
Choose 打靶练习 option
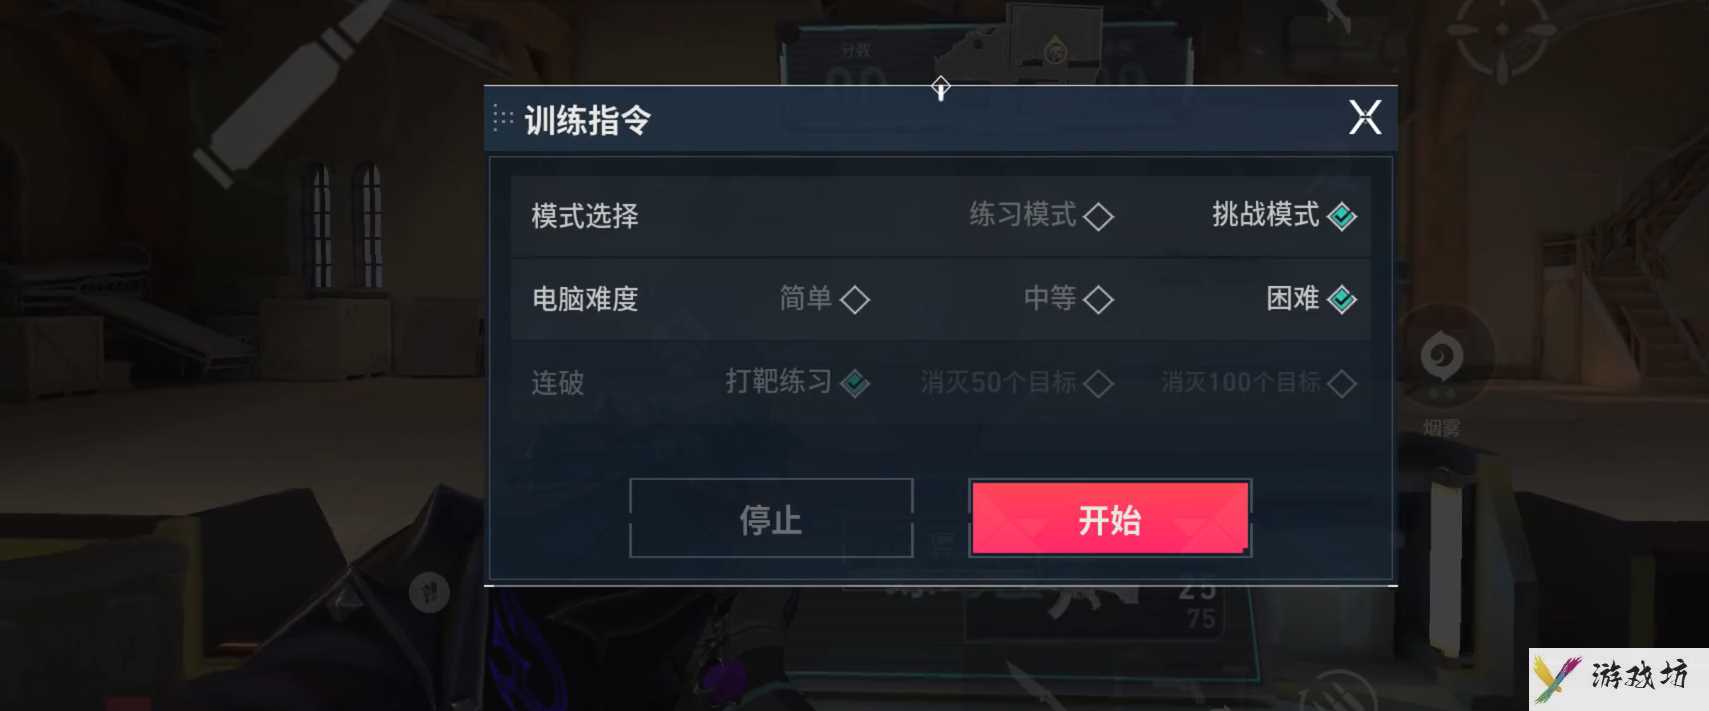[797, 383]
